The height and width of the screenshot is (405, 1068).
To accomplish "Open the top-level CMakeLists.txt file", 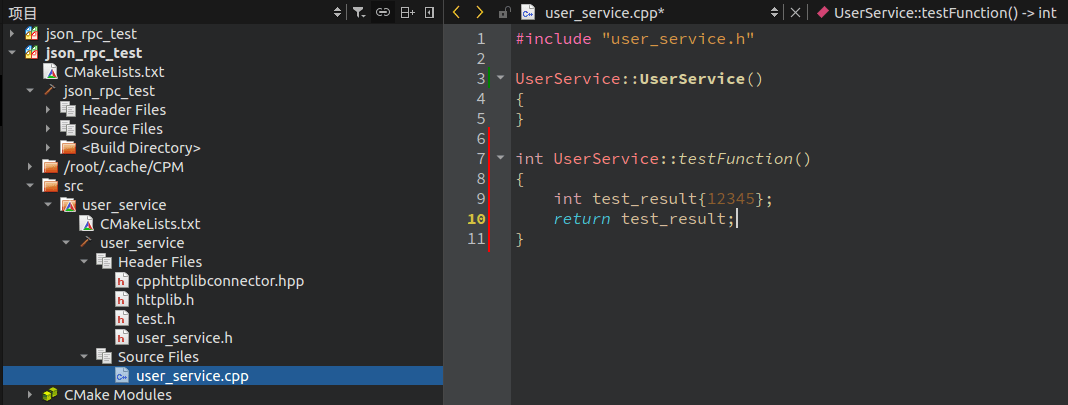I will [x=114, y=71].
